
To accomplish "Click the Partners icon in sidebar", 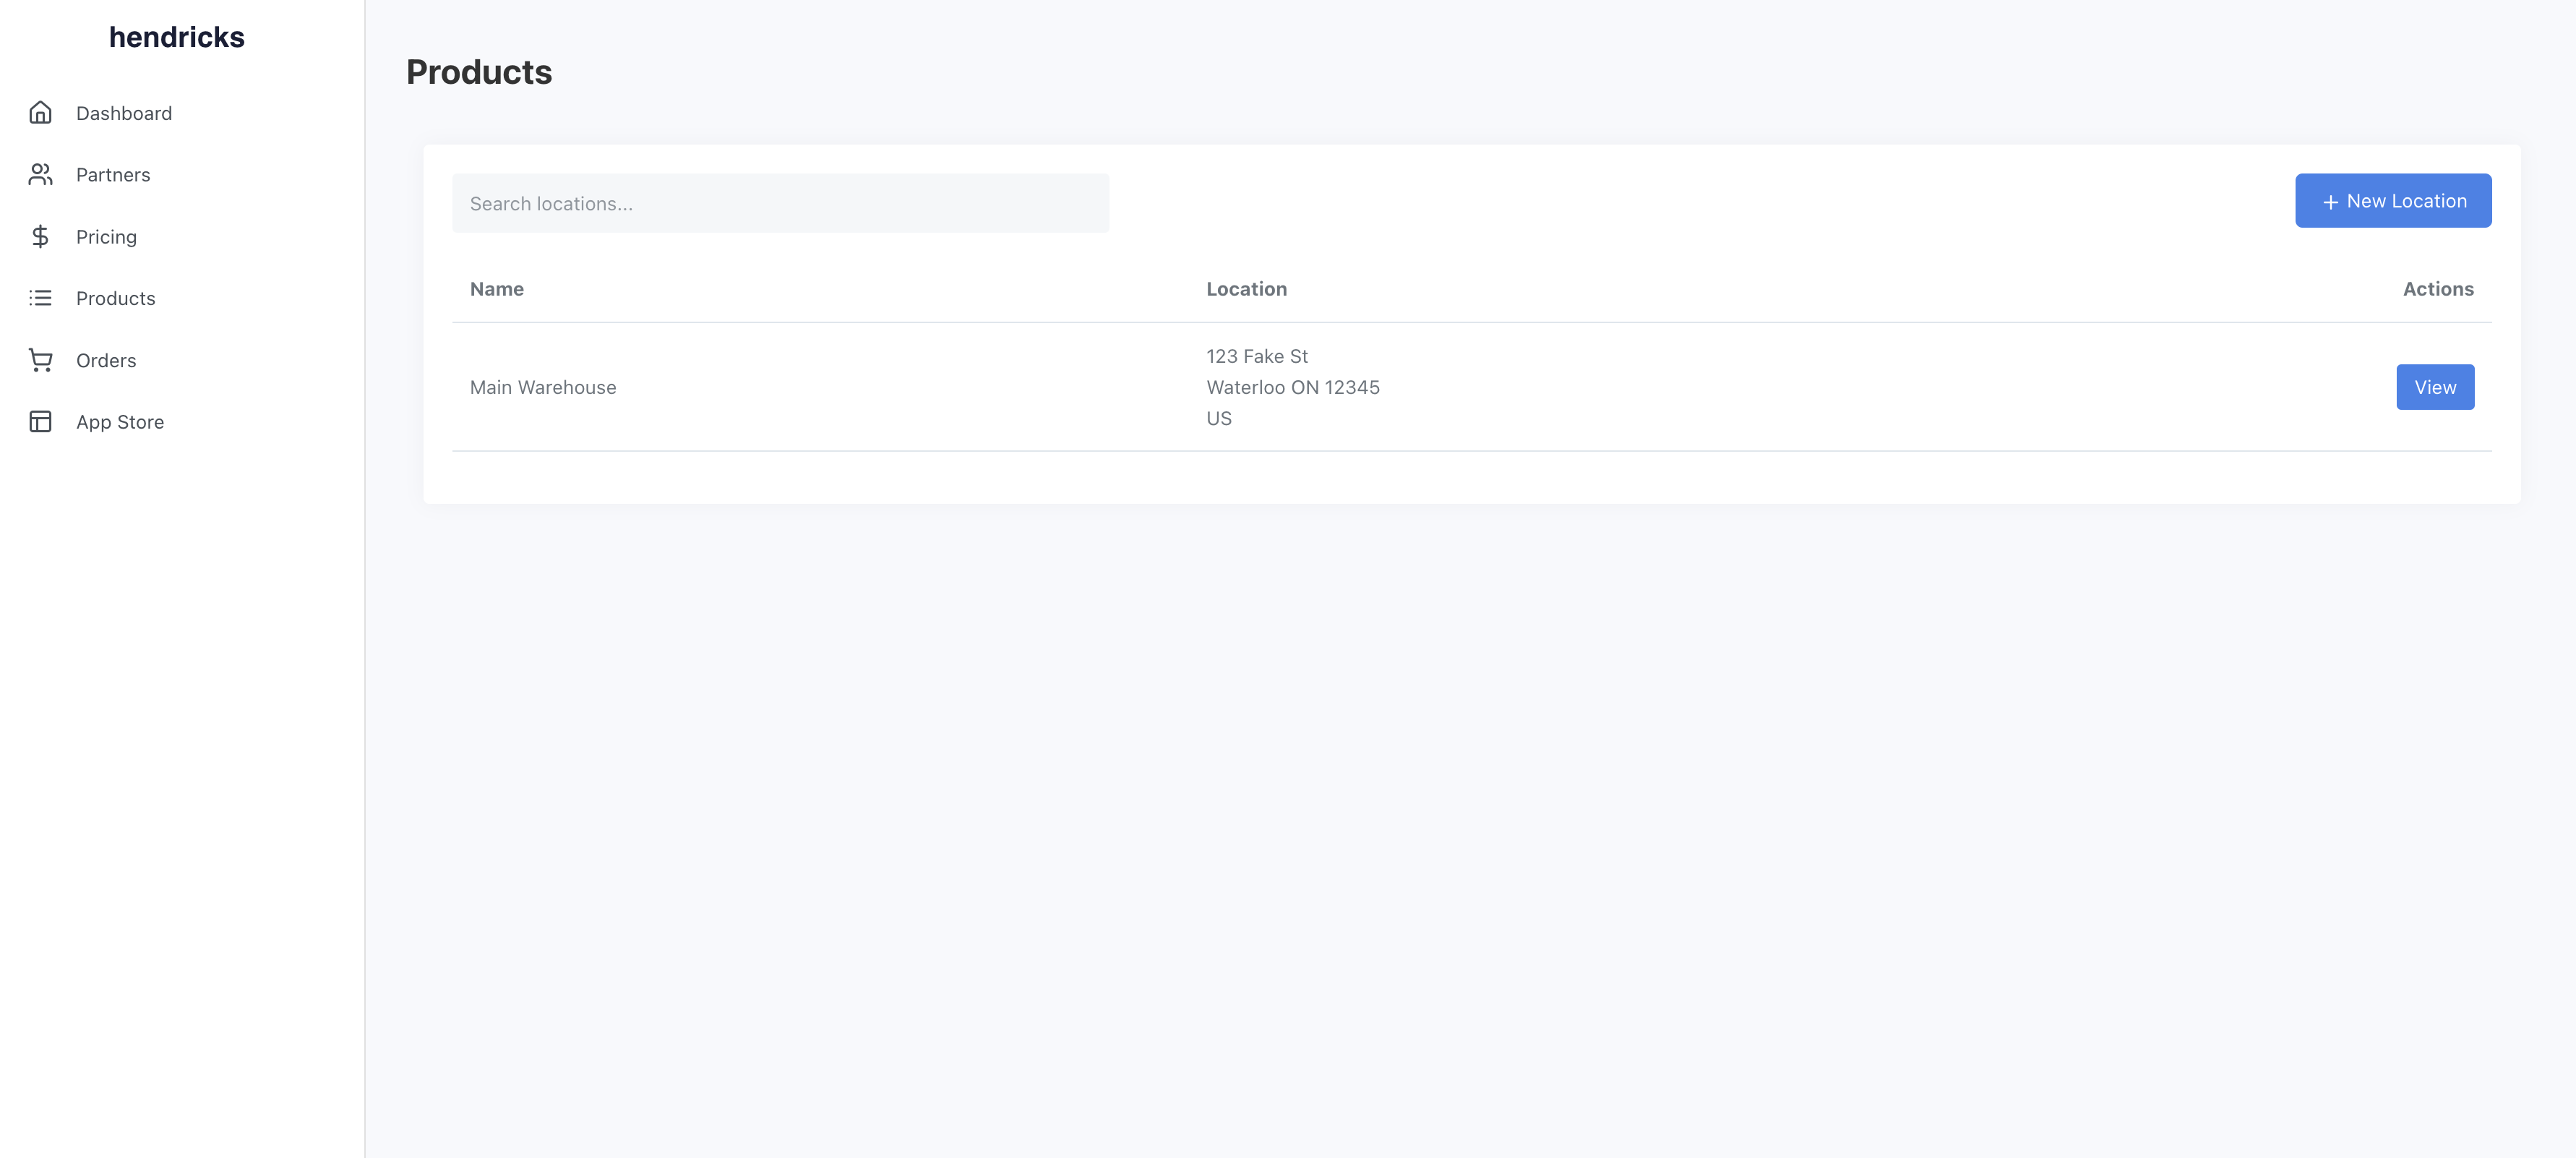I will click(x=40, y=174).
